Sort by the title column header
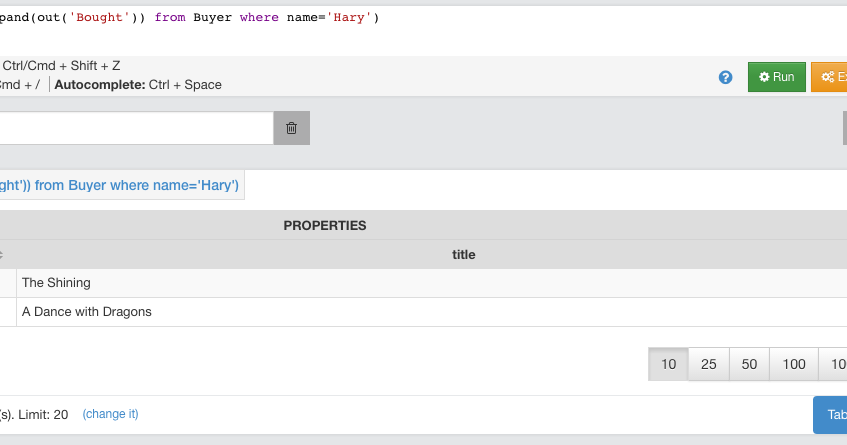 pyautogui.click(x=463, y=255)
